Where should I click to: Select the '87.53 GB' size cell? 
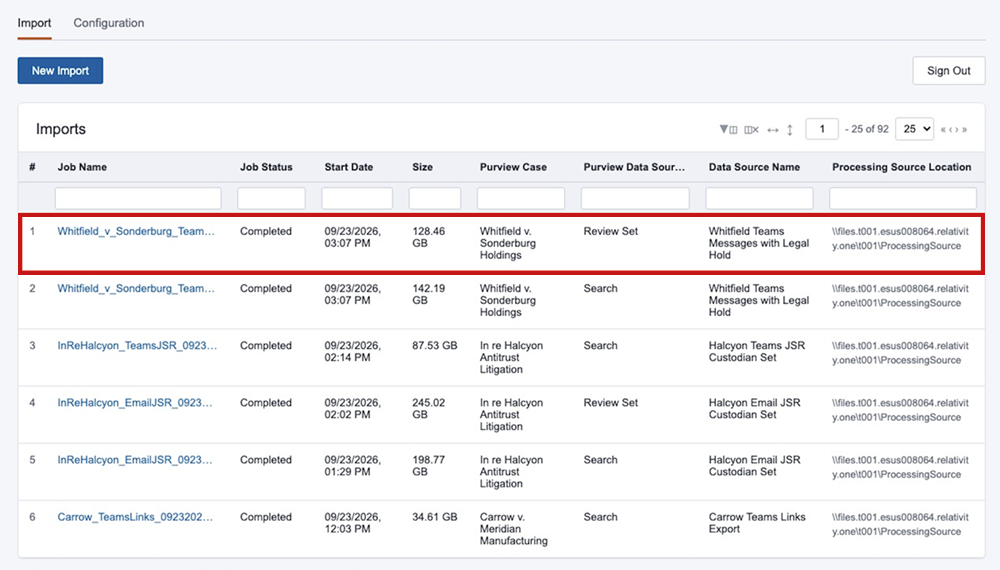click(435, 346)
